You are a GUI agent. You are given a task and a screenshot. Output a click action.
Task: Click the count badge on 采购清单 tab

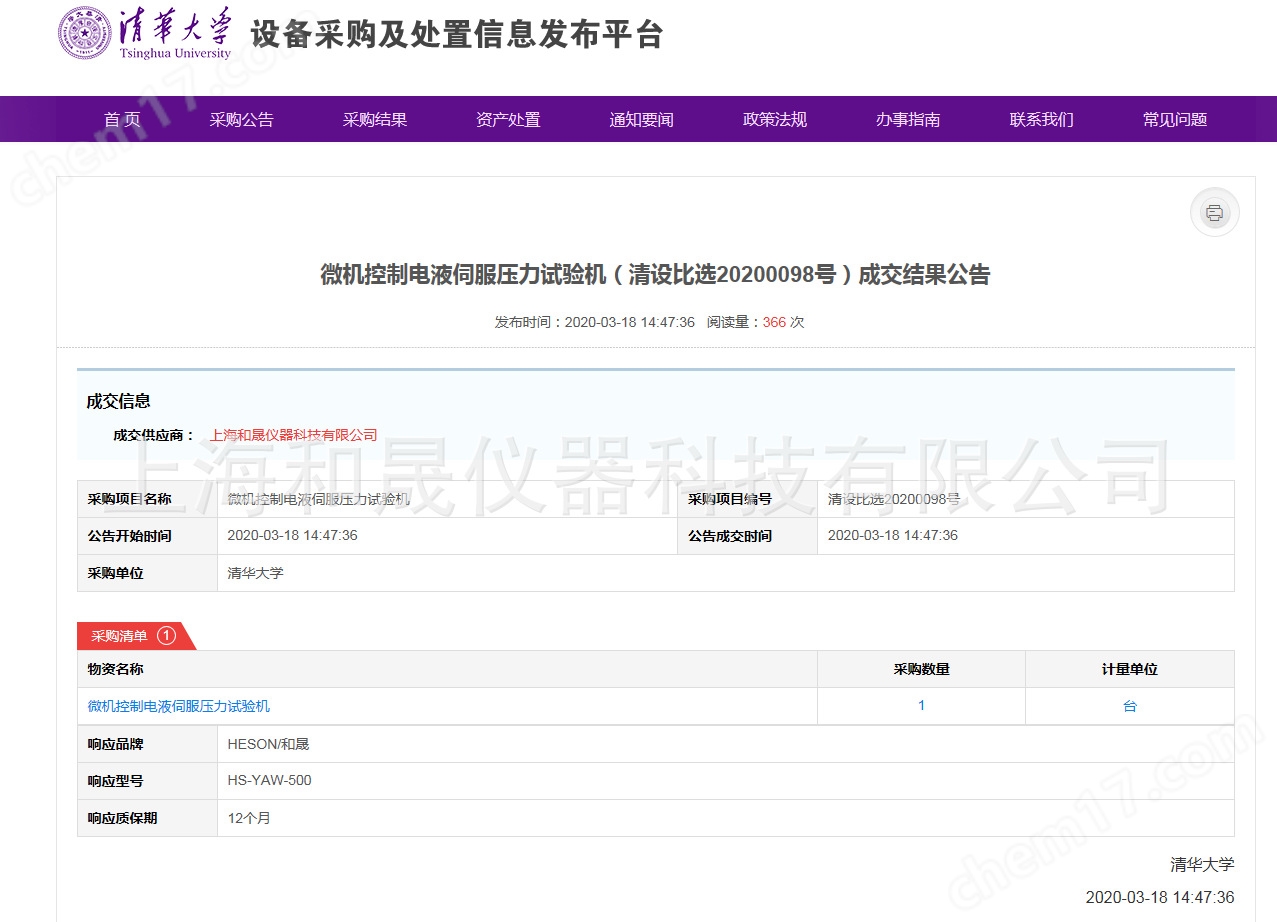pos(166,635)
